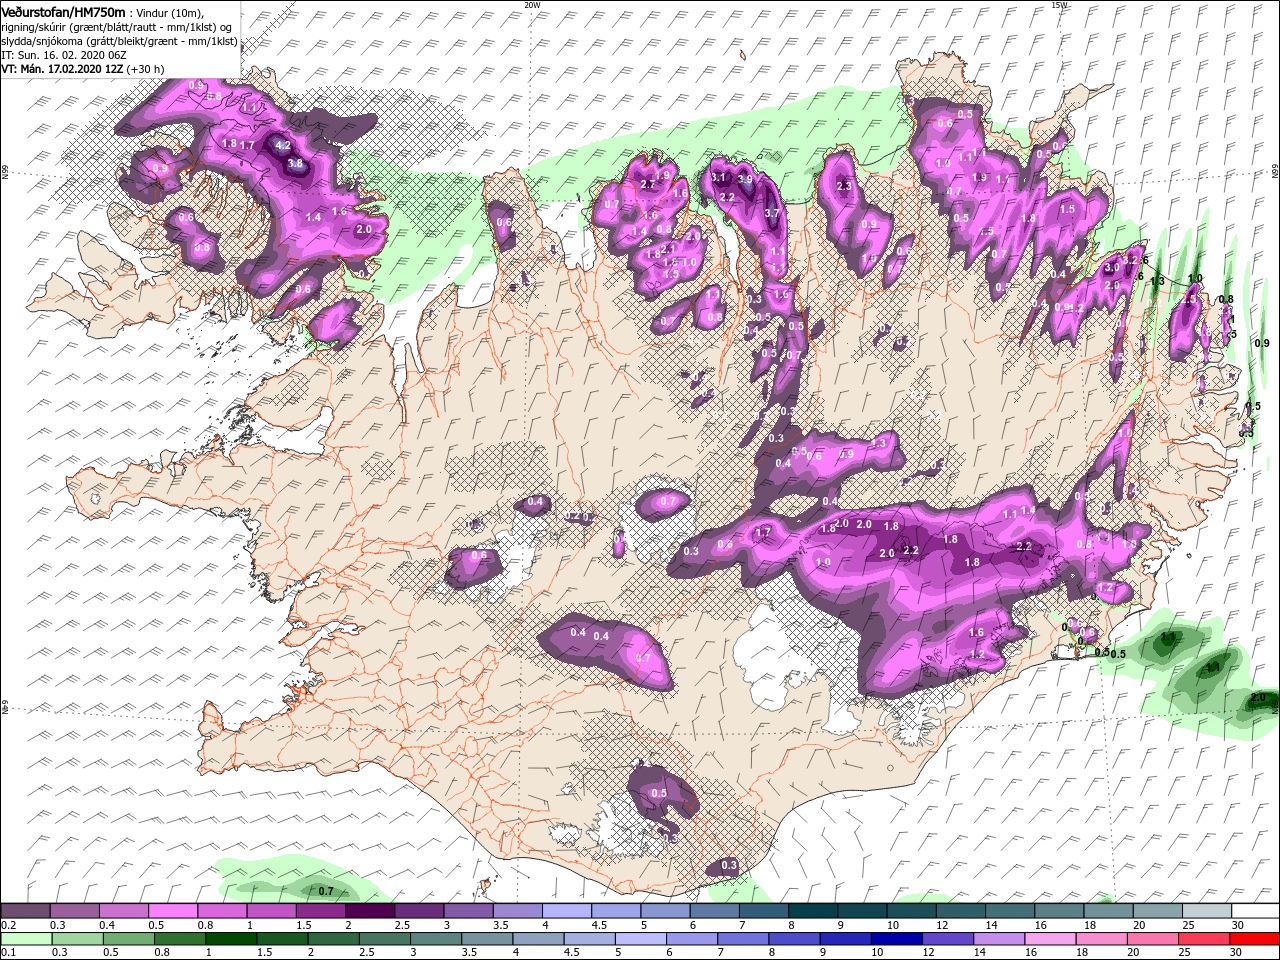
Task: Click the '20W' longitude label at top
Action: pos(532,4)
